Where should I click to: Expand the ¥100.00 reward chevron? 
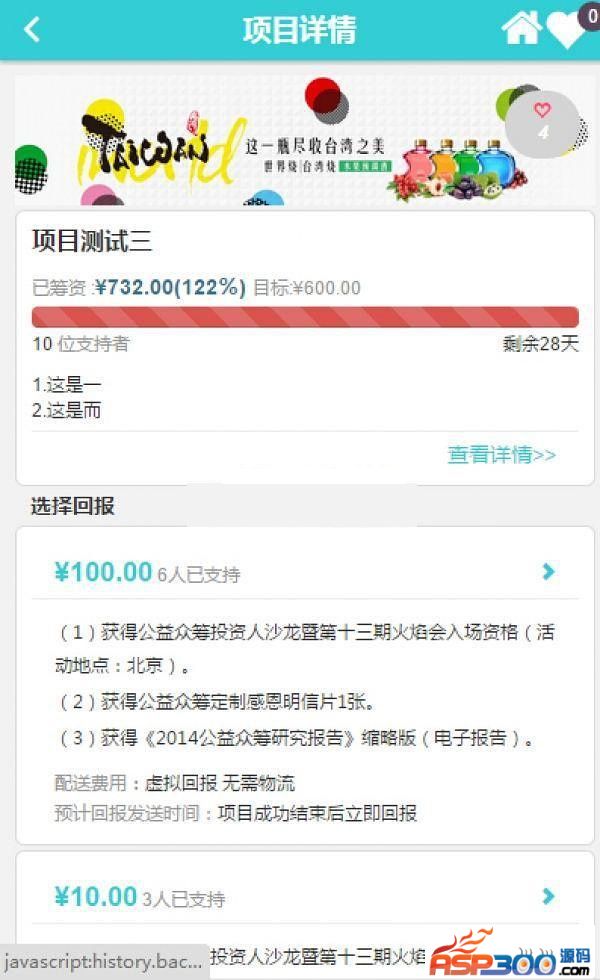coord(548,571)
